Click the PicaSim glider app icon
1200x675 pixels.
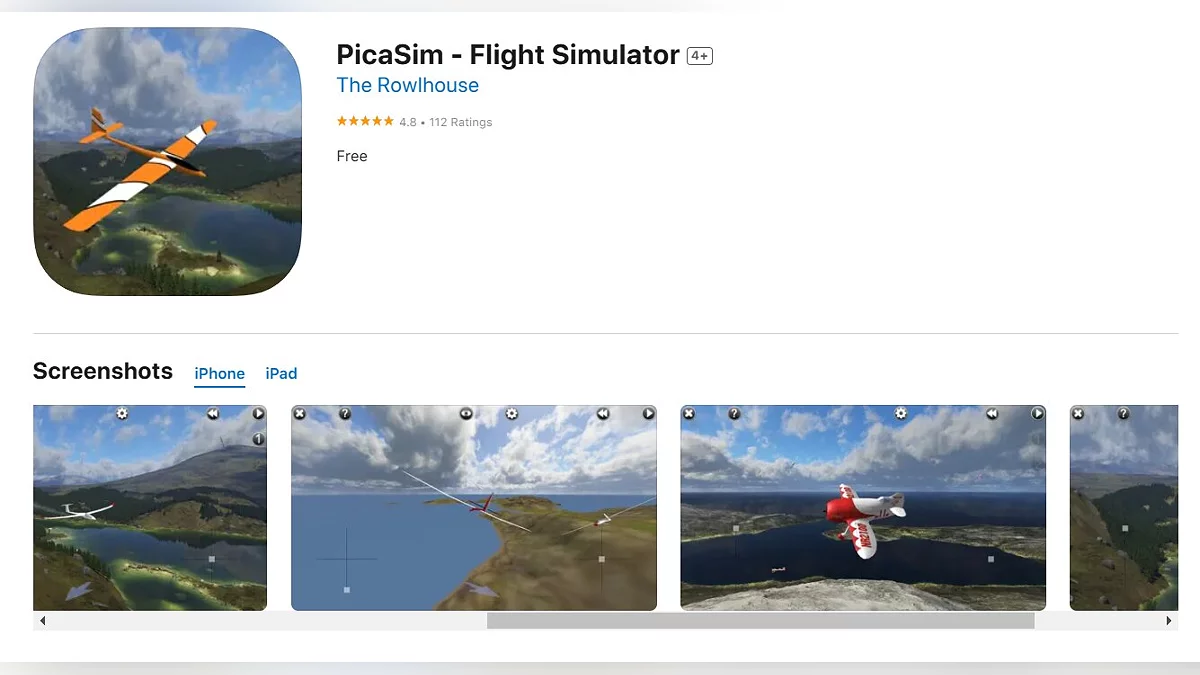[167, 161]
